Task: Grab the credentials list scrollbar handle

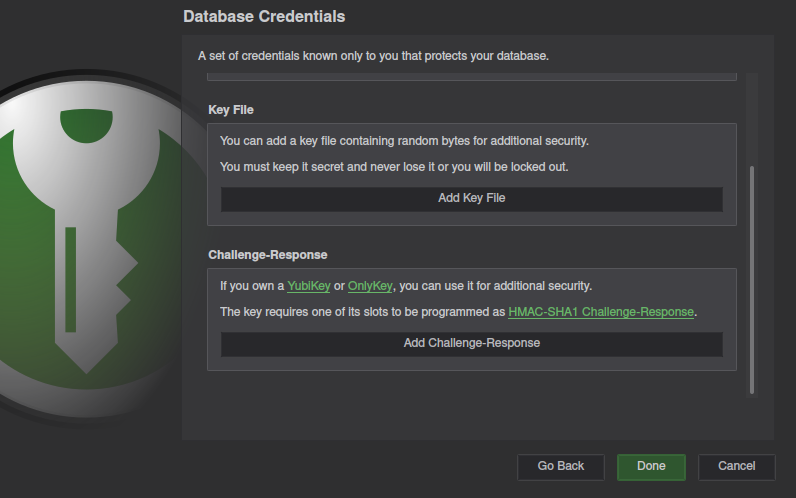Action: 752,280
